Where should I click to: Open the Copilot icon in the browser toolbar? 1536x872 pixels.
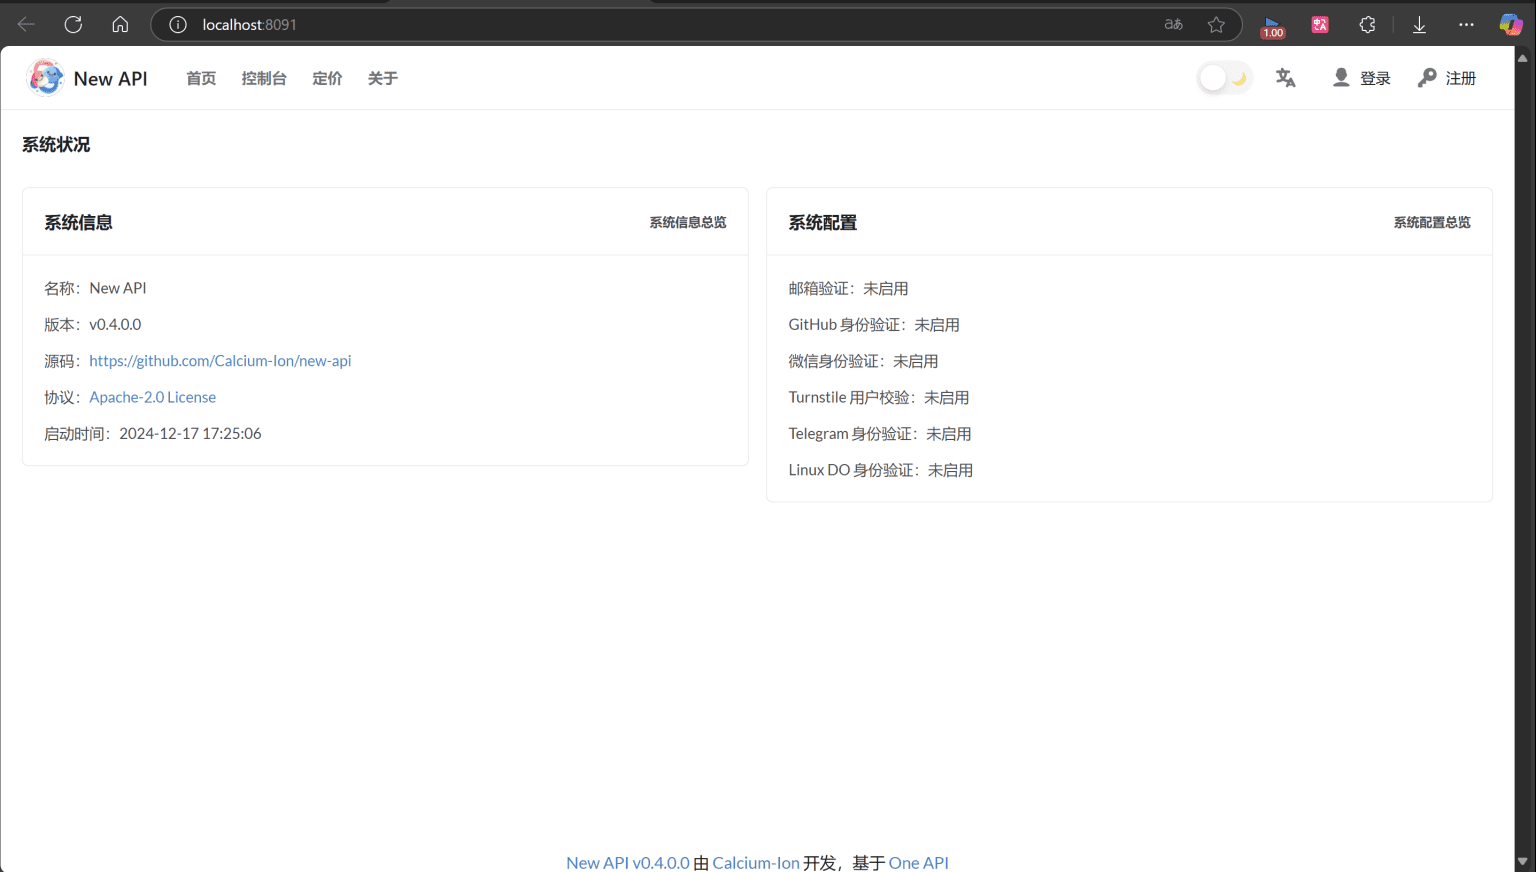pos(1510,24)
